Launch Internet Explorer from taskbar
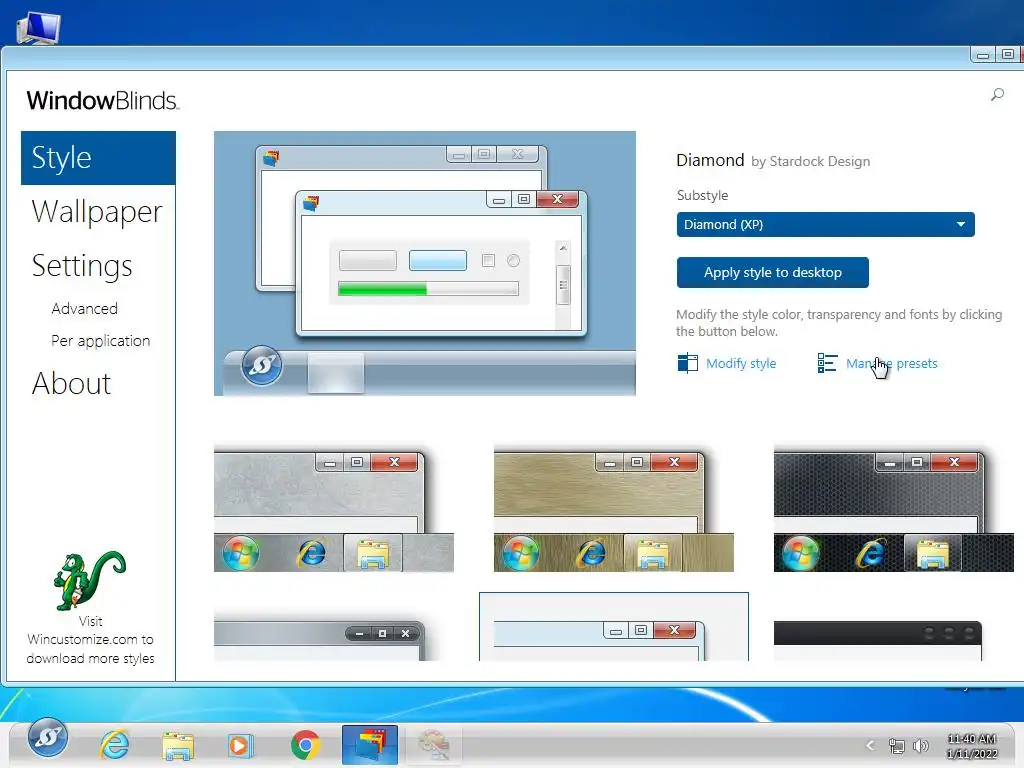 115,745
